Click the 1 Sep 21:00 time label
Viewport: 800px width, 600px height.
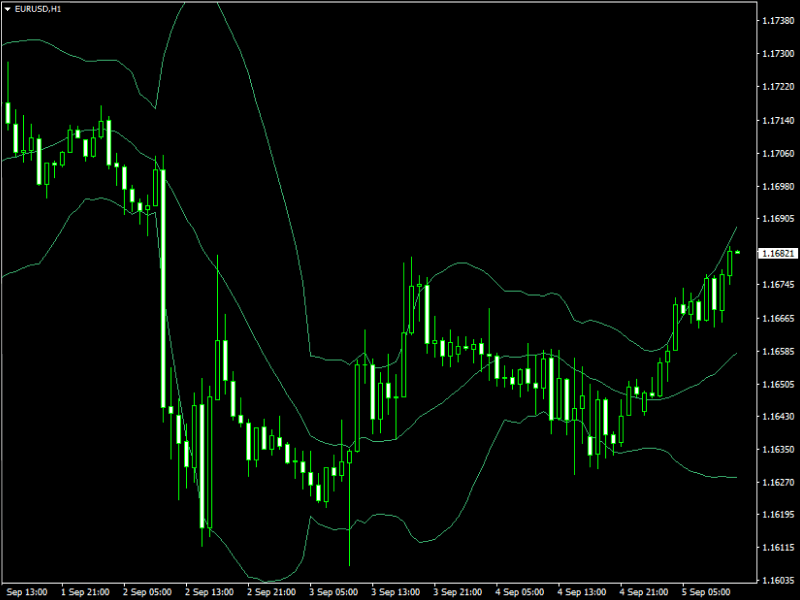(85, 592)
